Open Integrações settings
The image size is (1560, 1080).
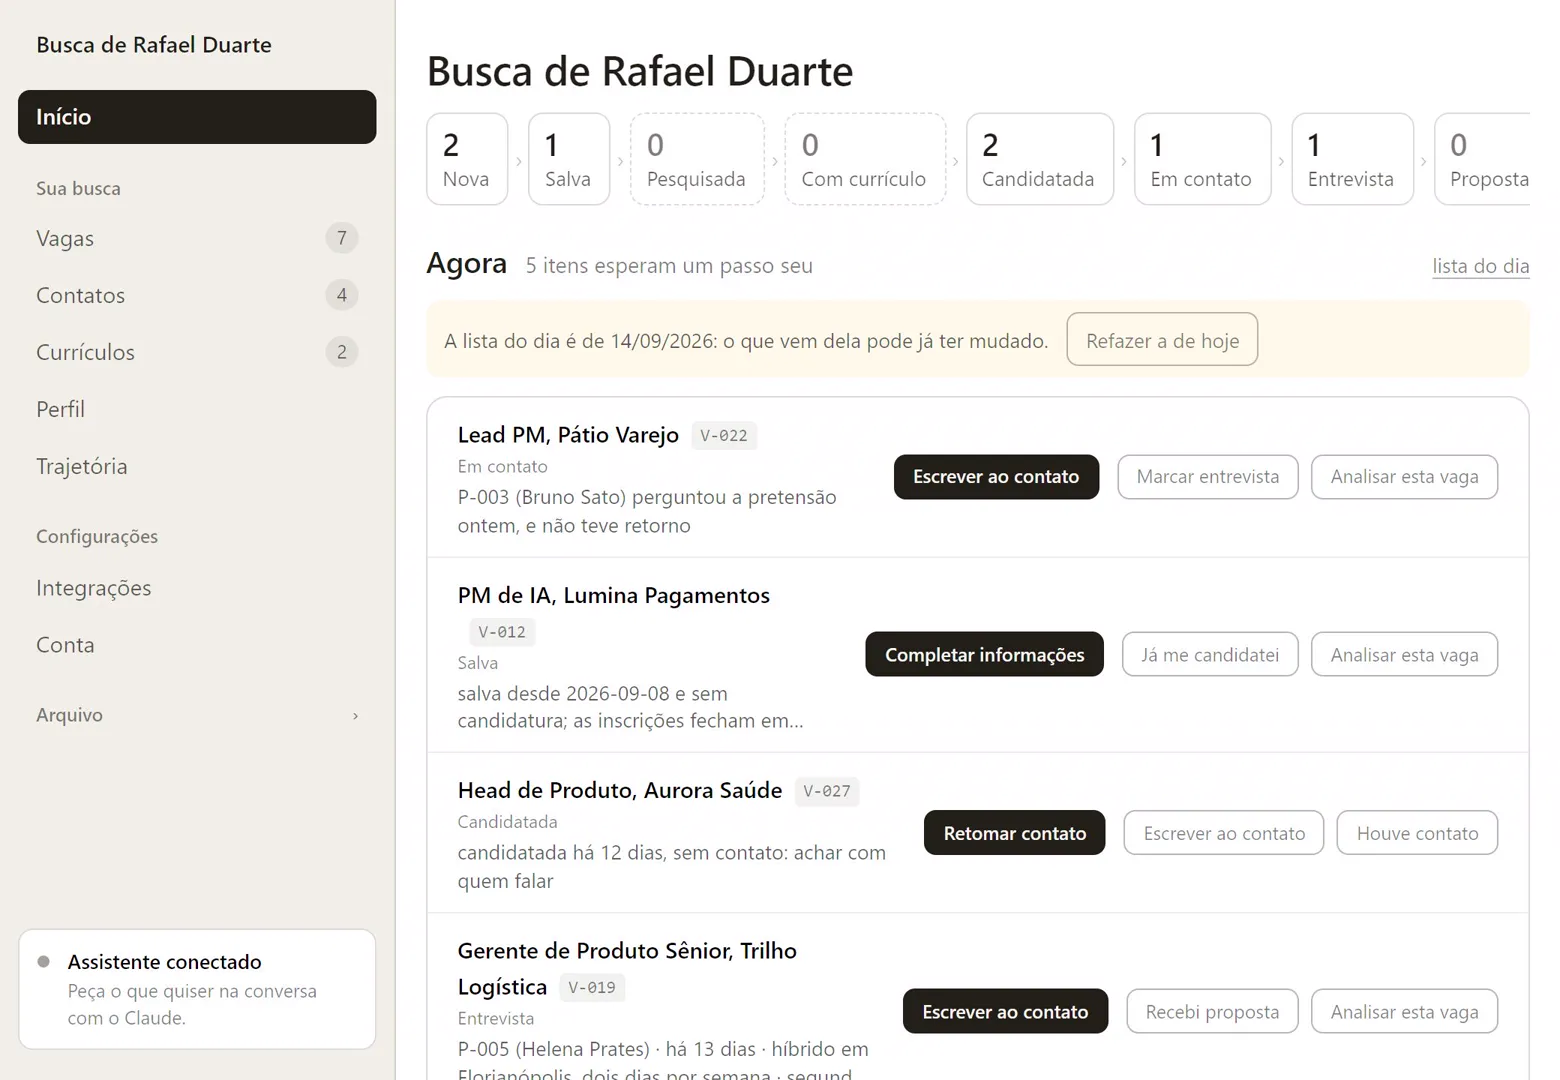pos(197,588)
